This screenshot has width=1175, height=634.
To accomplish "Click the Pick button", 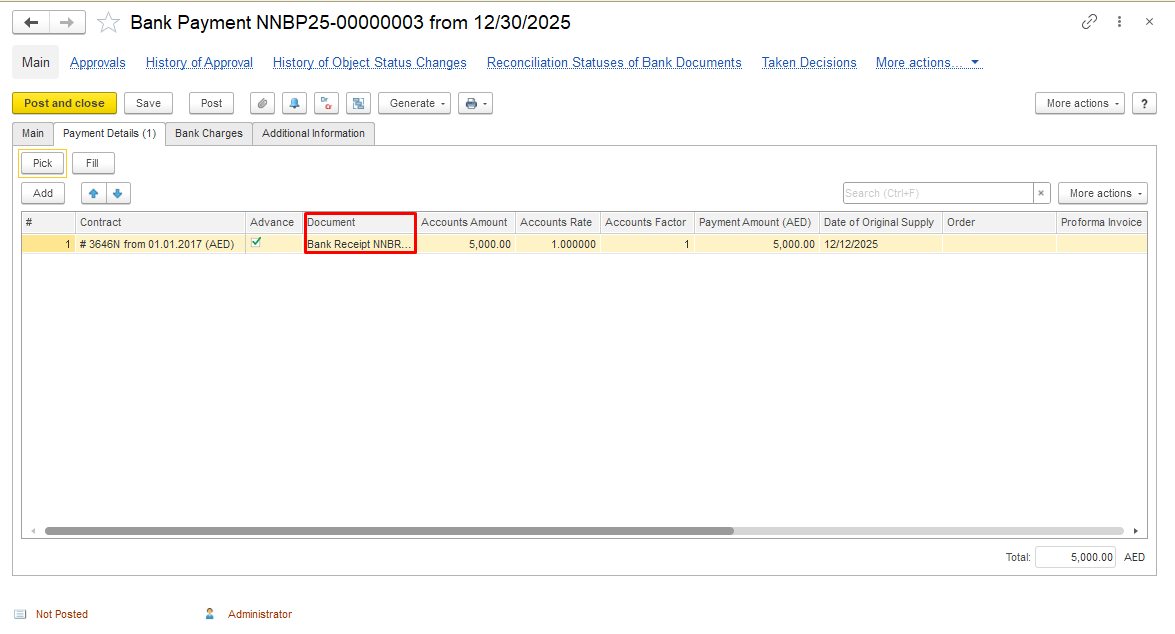I will [43, 163].
